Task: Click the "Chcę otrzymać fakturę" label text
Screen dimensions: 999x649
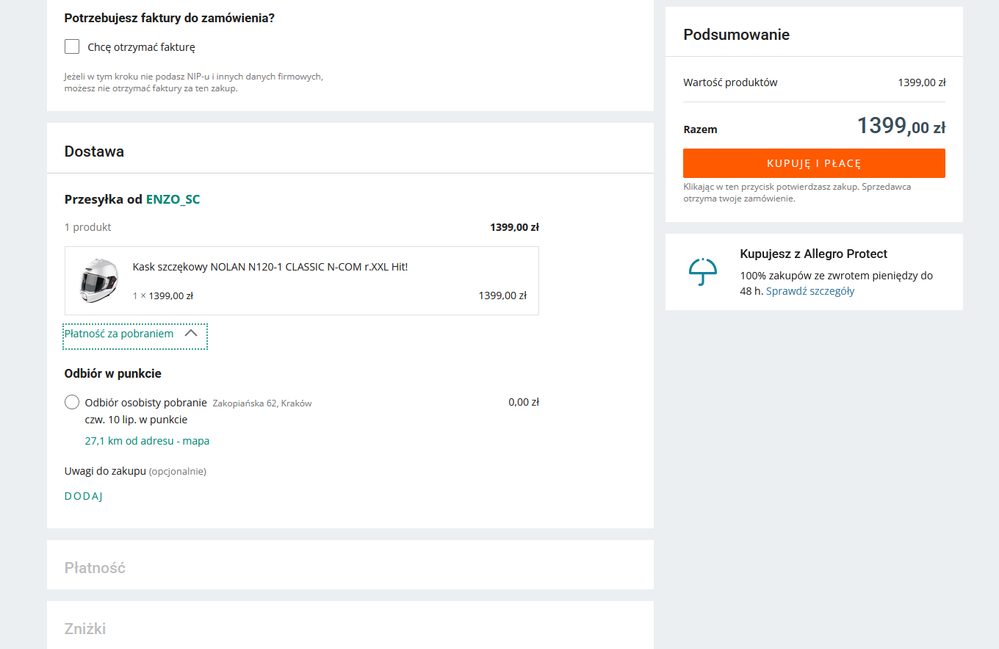Action: [x=141, y=47]
